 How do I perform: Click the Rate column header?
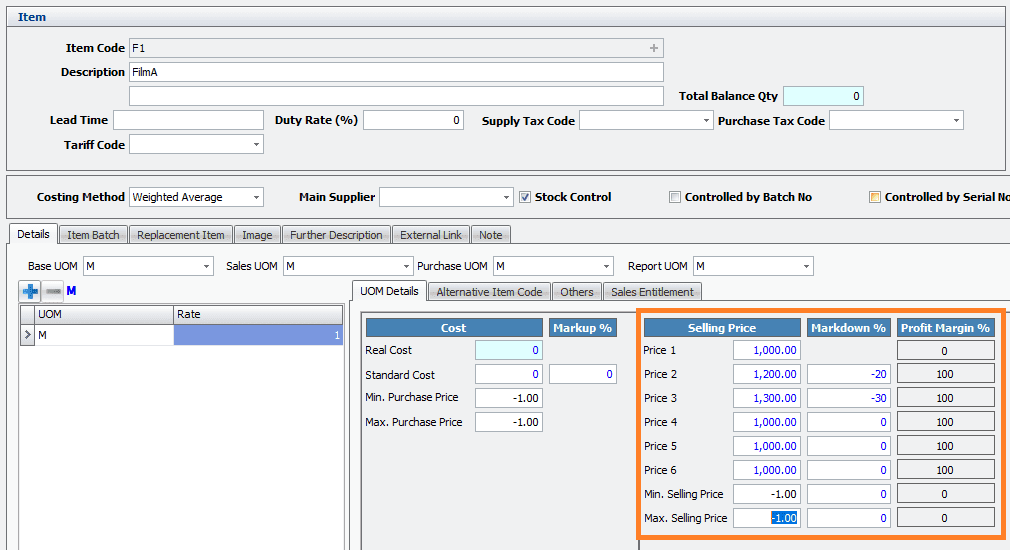(258, 314)
